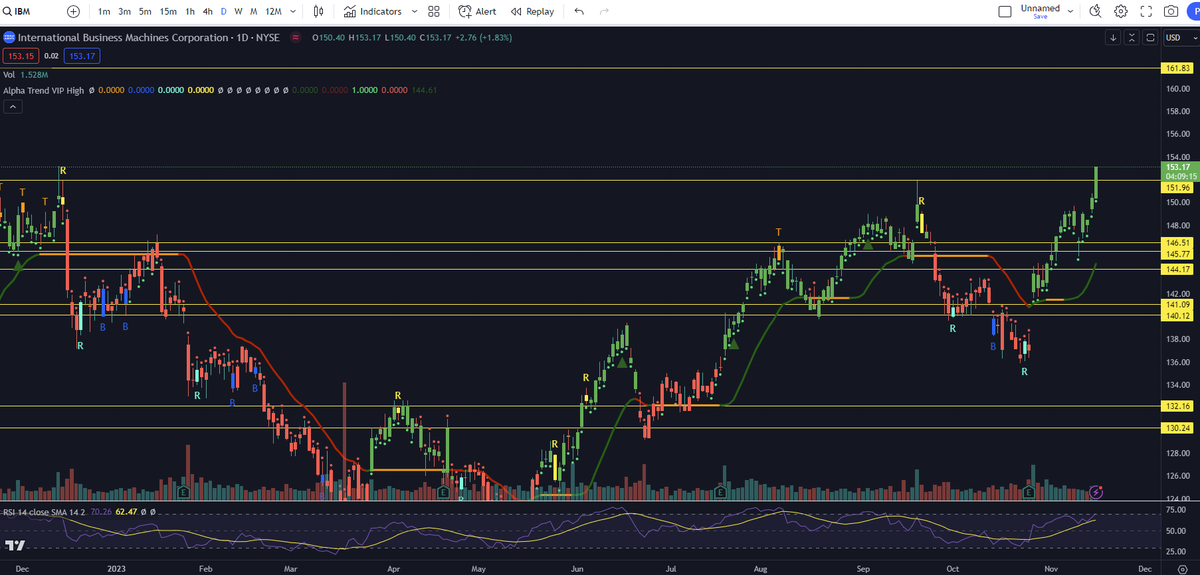
Task: Undo the last chart action
Action: (x=580, y=12)
